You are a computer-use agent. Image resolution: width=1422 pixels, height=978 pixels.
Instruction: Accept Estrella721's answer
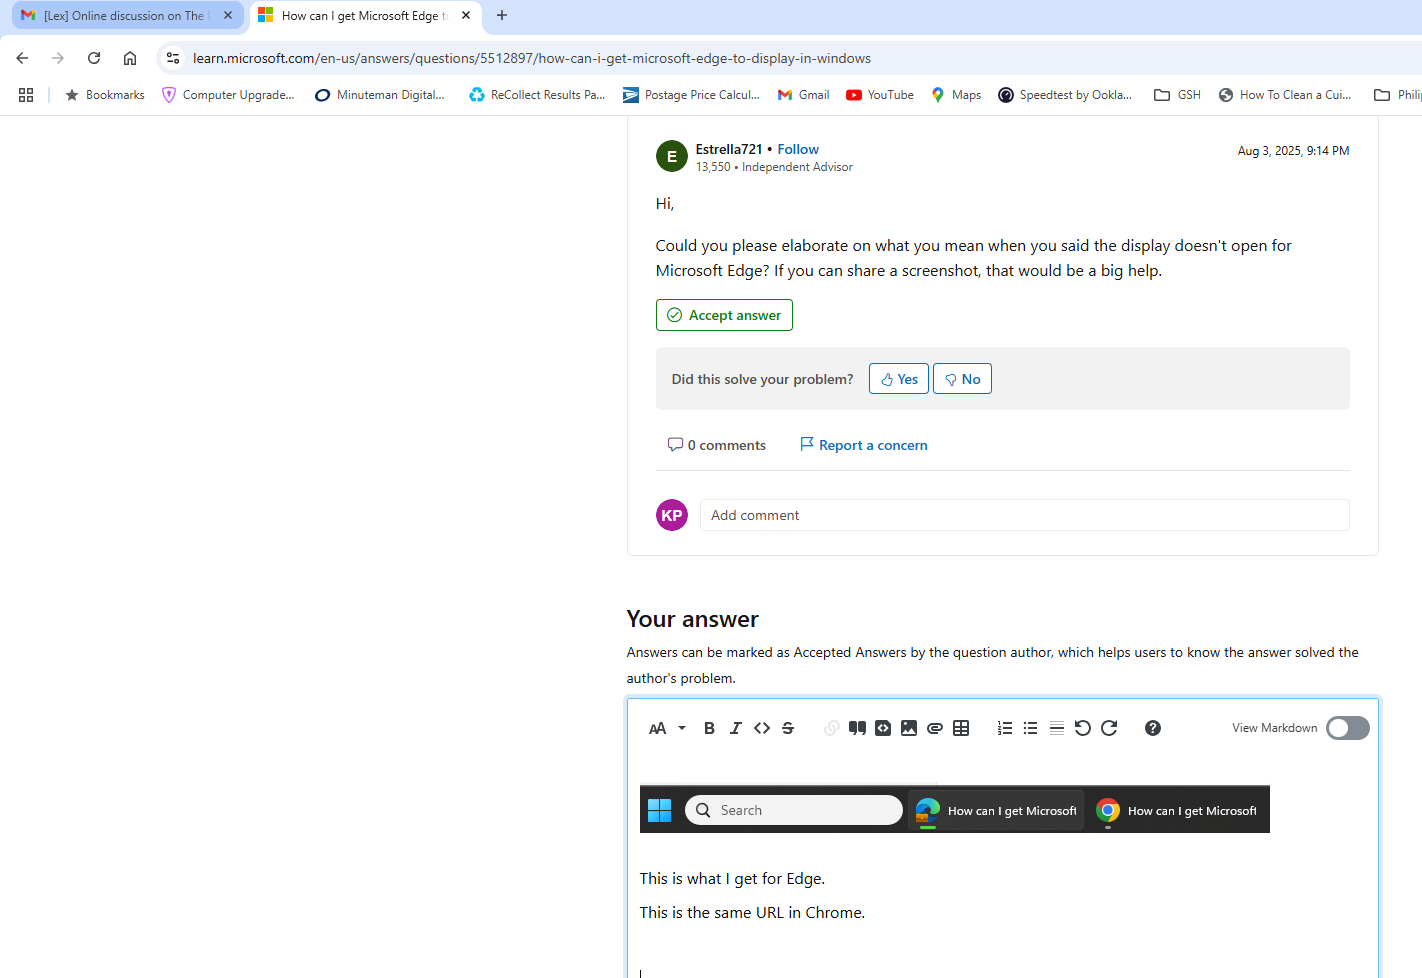pyautogui.click(x=724, y=315)
